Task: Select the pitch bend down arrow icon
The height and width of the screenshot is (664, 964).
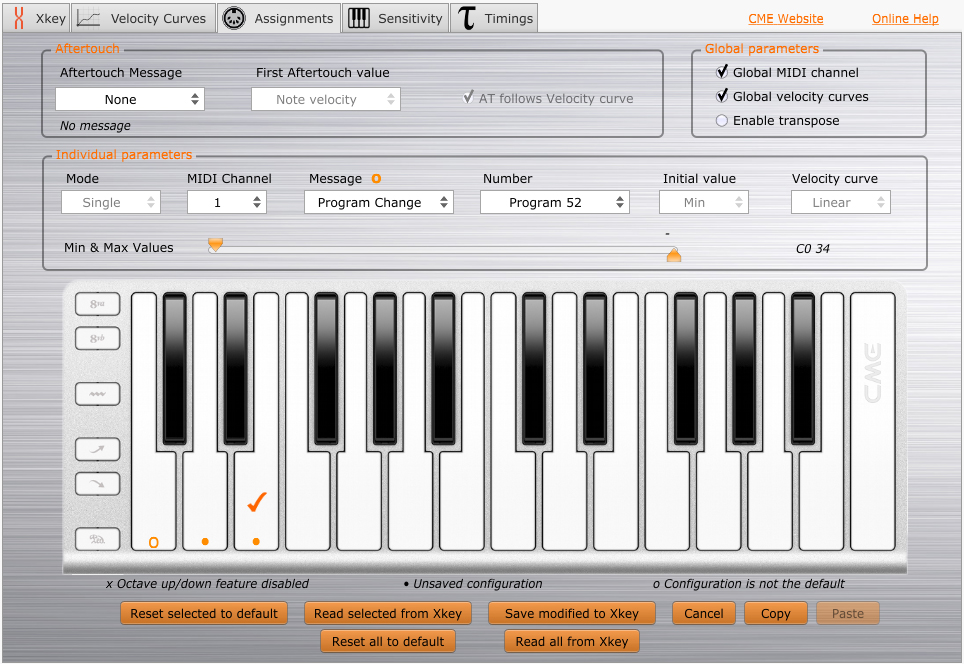Action: [x=97, y=483]
